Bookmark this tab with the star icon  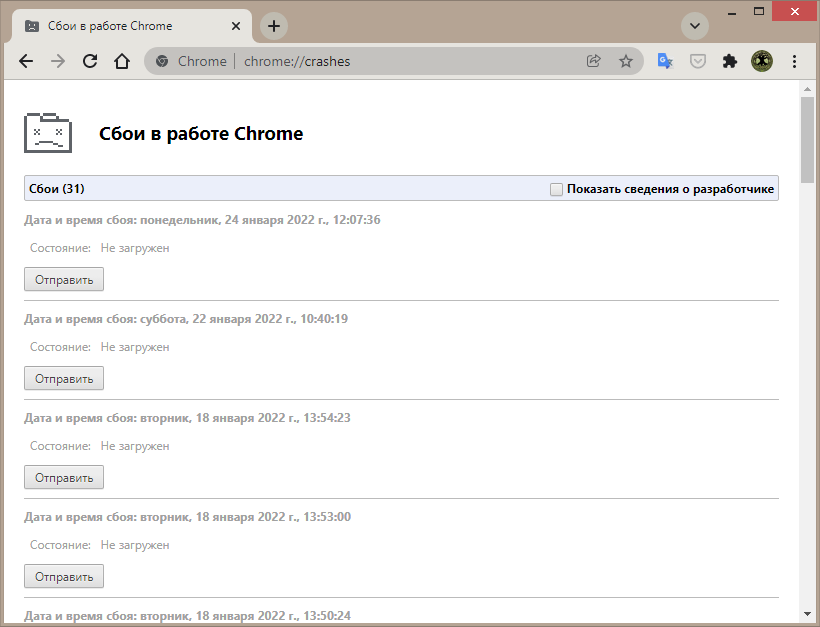click(x=626, y=61)
